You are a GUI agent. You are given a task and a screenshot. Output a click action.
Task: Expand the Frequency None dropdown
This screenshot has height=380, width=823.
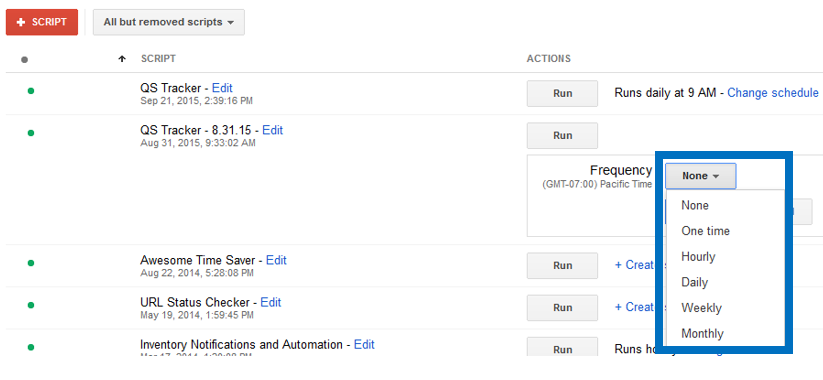(701, 176)
